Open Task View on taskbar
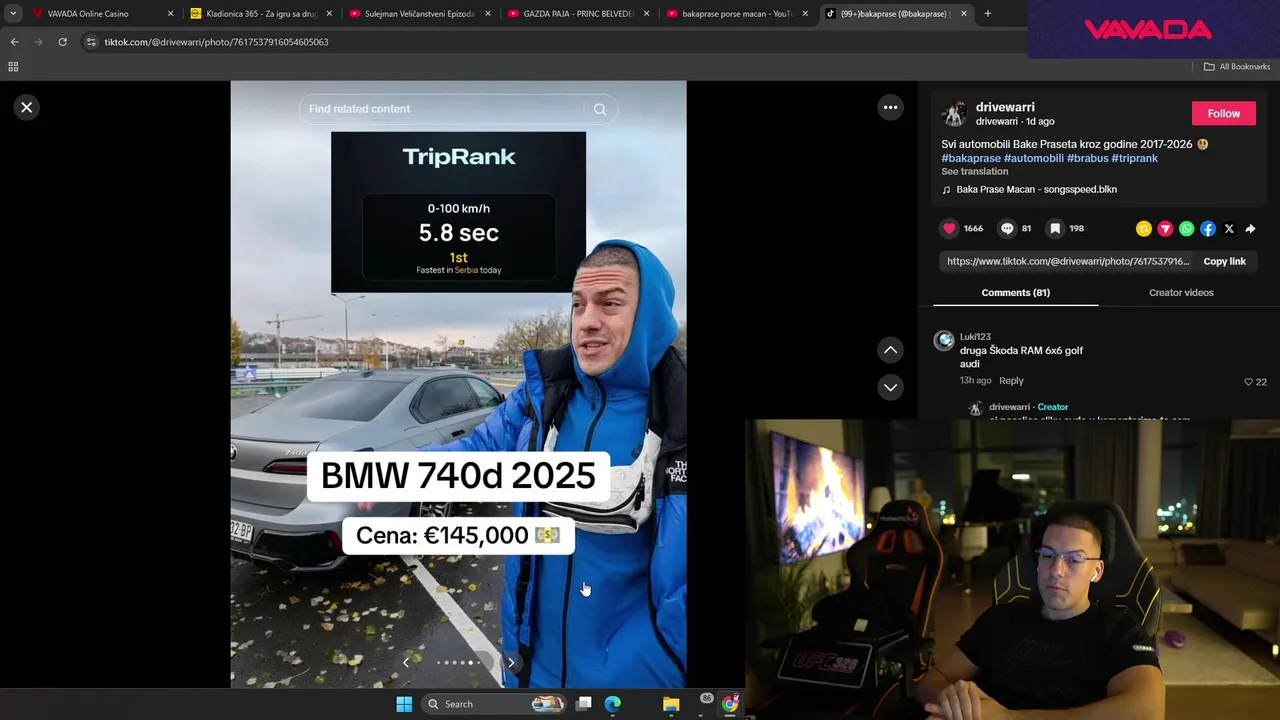 [x=584, y=704]
